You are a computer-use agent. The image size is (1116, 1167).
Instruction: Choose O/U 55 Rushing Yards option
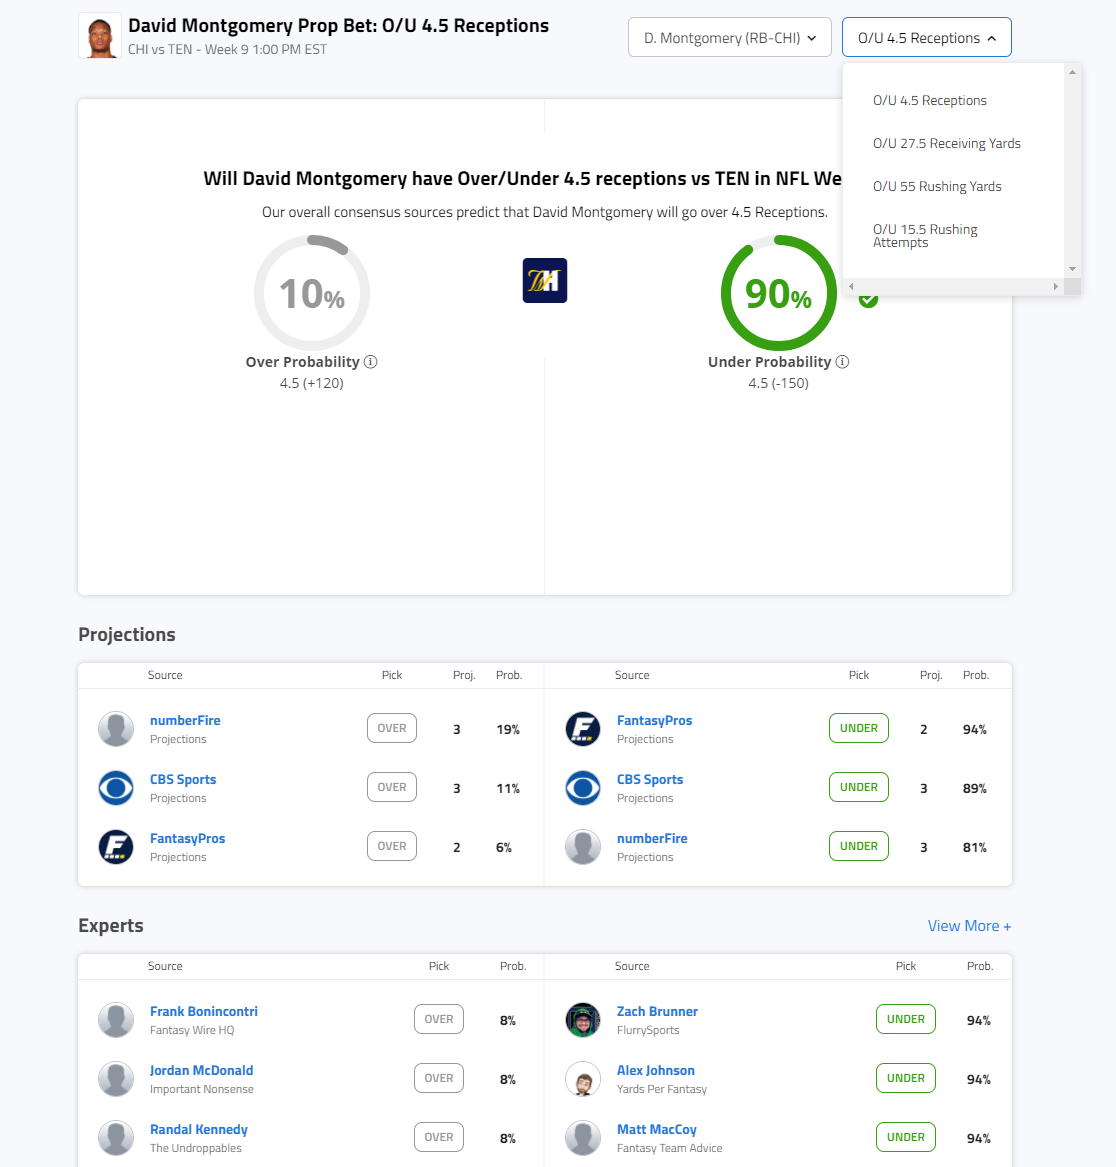tap(937, 187)
